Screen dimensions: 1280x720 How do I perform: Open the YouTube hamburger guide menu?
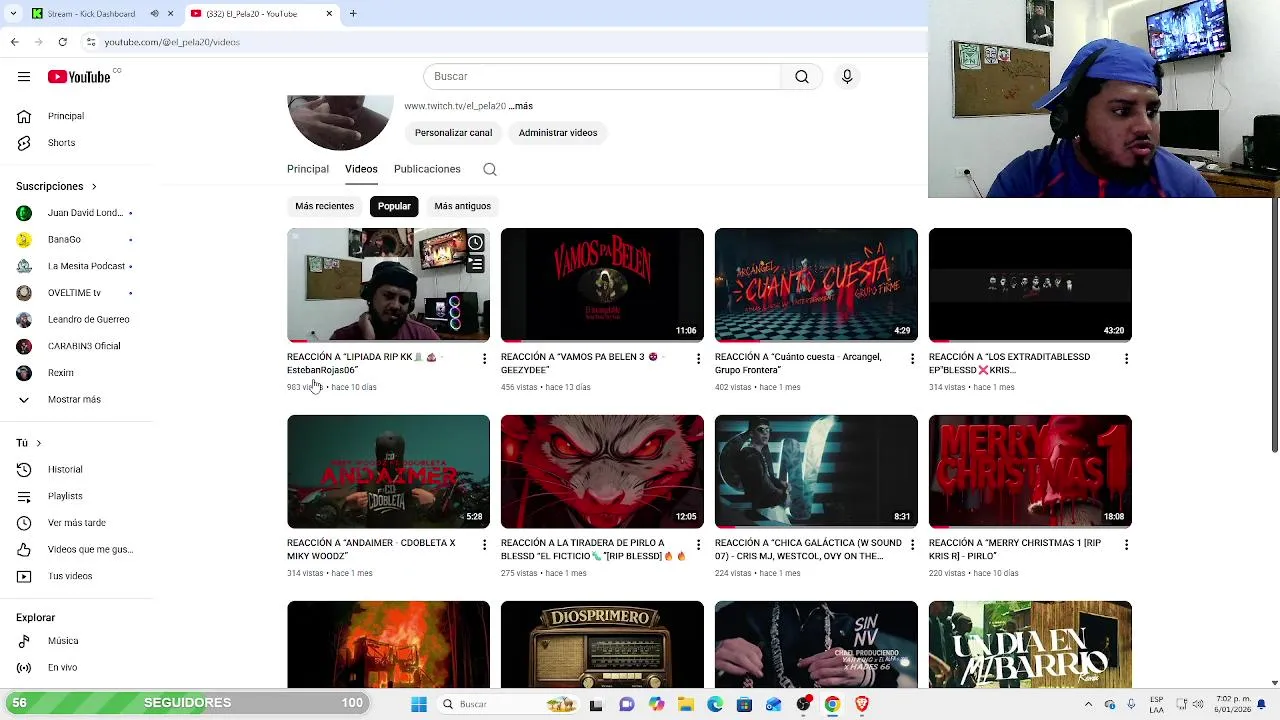(x=23, y=77)
